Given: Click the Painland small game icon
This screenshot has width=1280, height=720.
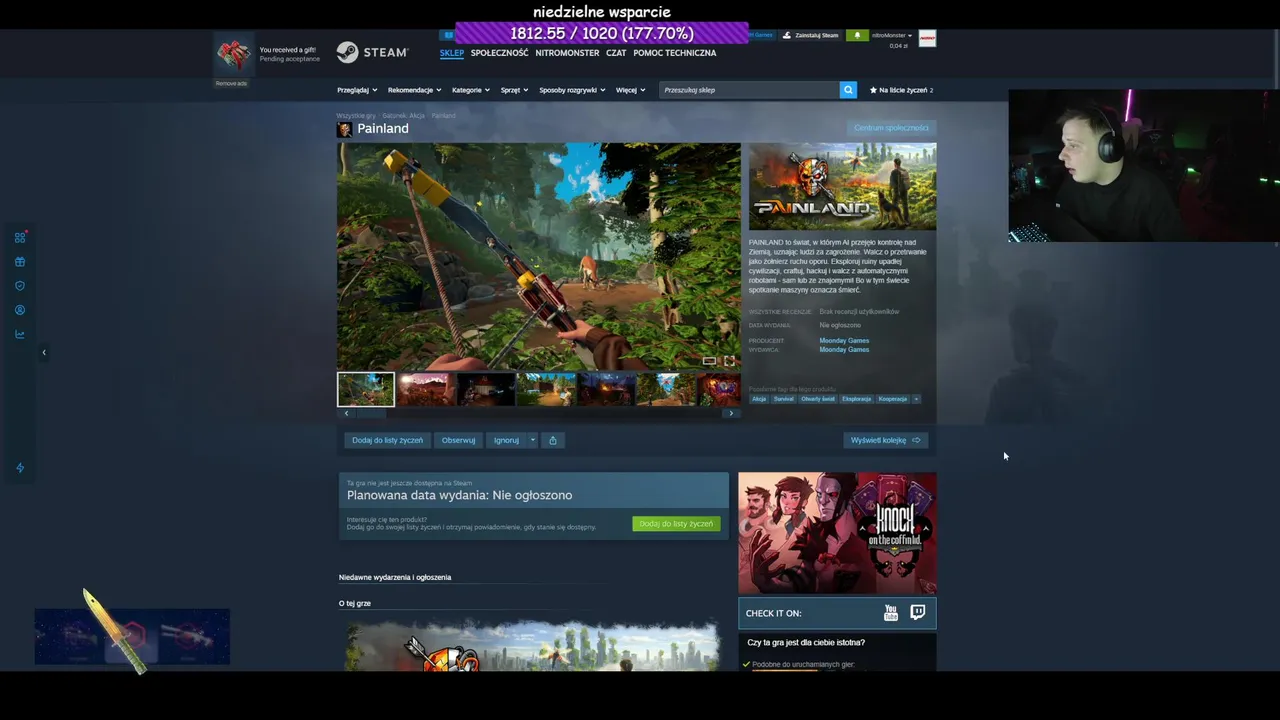Looking at the screenshot, I should pos(344,129).
